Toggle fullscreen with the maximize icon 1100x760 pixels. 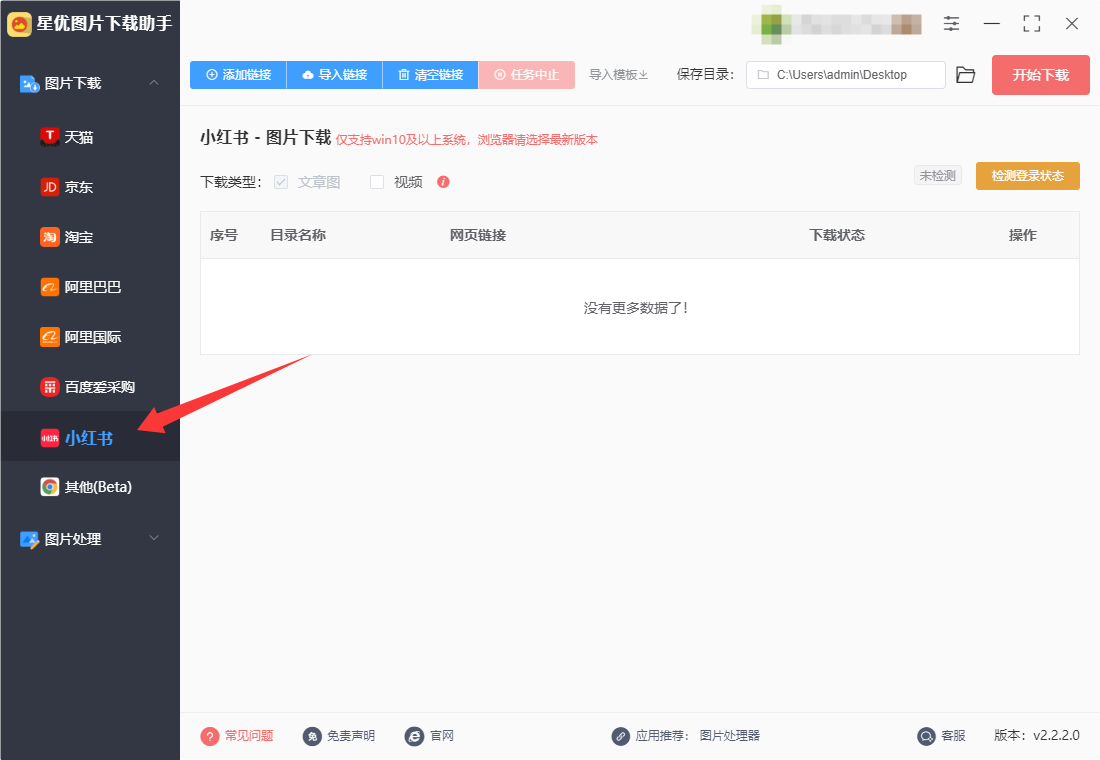coord(1032,24)
